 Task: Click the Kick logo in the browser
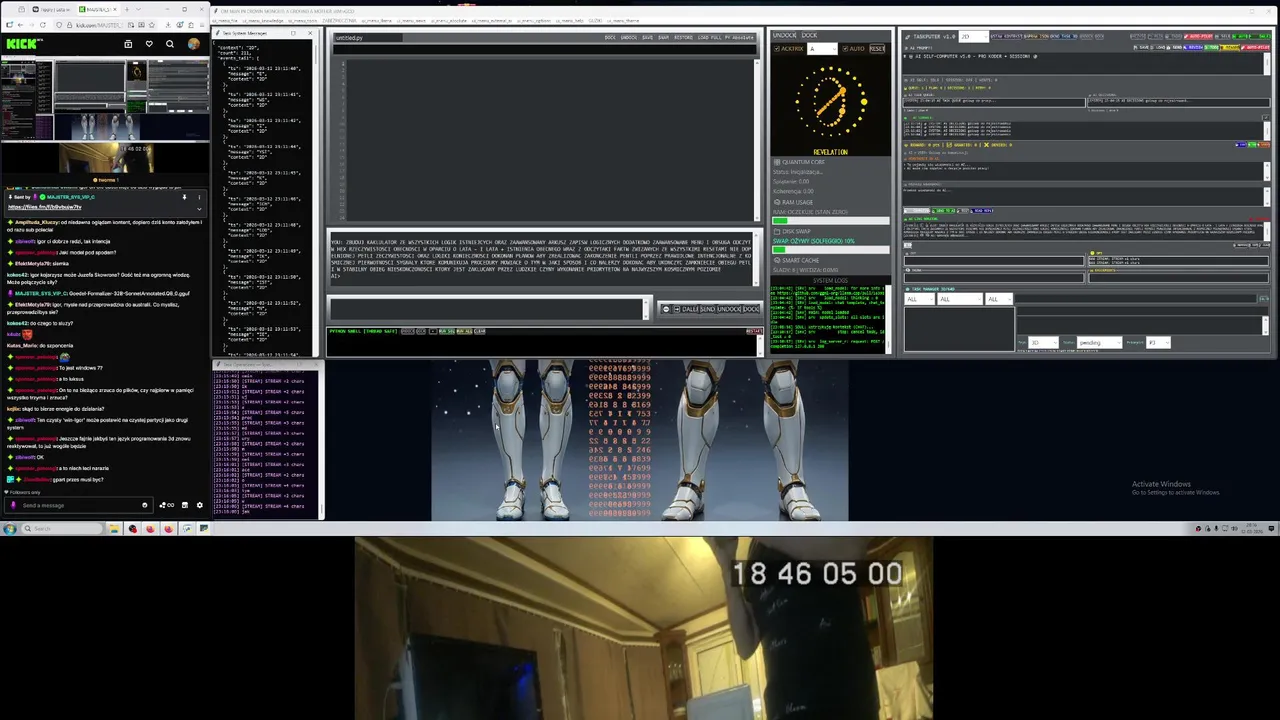tap(23, 44)
